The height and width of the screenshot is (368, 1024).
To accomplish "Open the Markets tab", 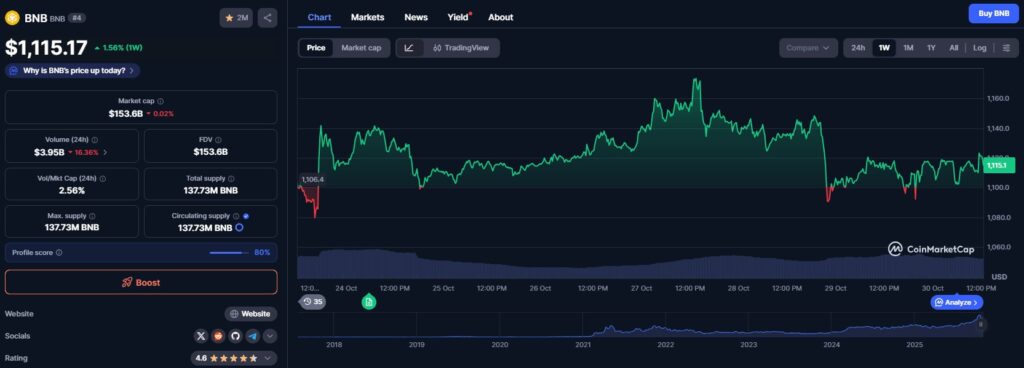I will tap(368, 17).
